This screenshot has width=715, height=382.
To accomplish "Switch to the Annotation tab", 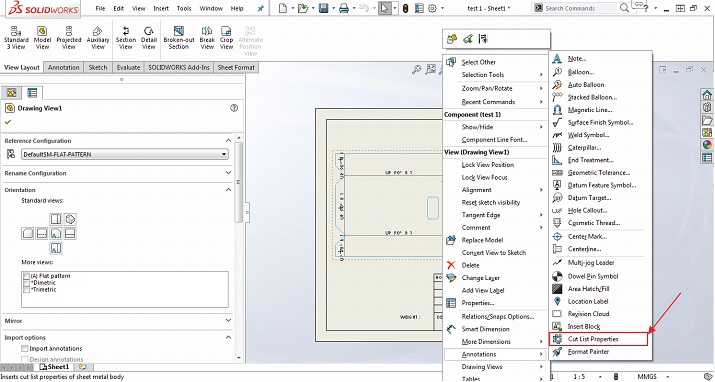I will point(63,67).
